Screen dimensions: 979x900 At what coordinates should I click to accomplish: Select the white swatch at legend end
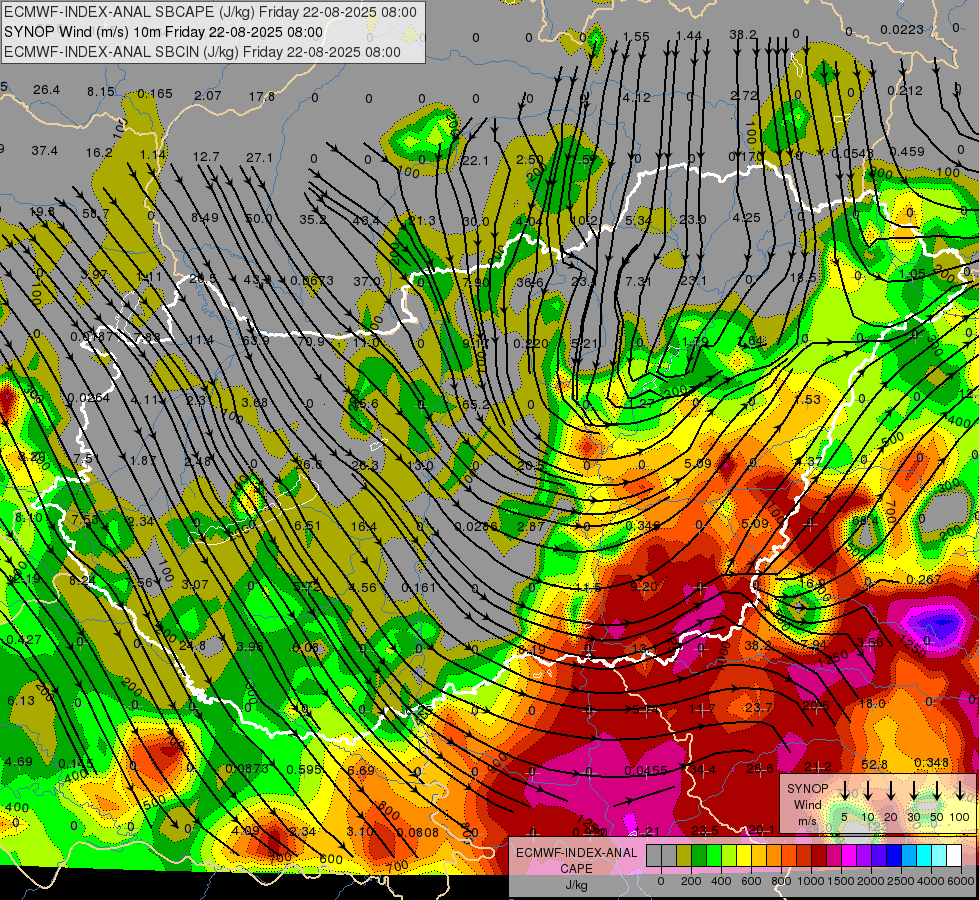tap(953, 855)
